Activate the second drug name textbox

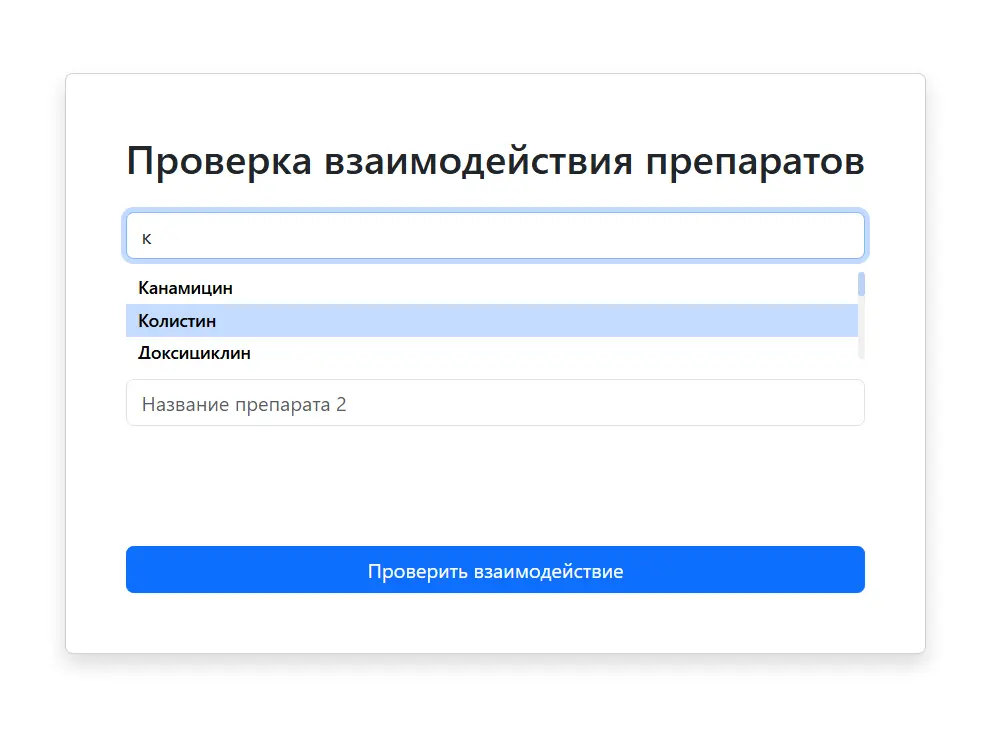pyautogui.click(x=495, y=403)
